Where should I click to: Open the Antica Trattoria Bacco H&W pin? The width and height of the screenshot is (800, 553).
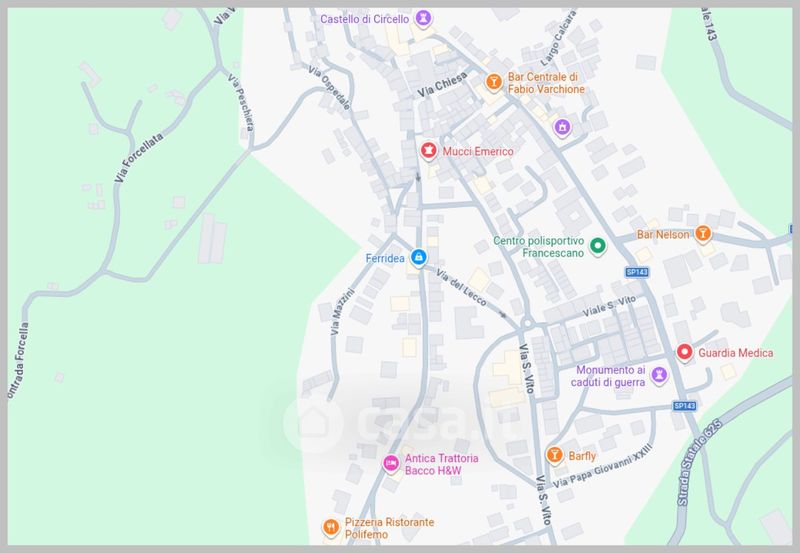[x=391, y=463]
